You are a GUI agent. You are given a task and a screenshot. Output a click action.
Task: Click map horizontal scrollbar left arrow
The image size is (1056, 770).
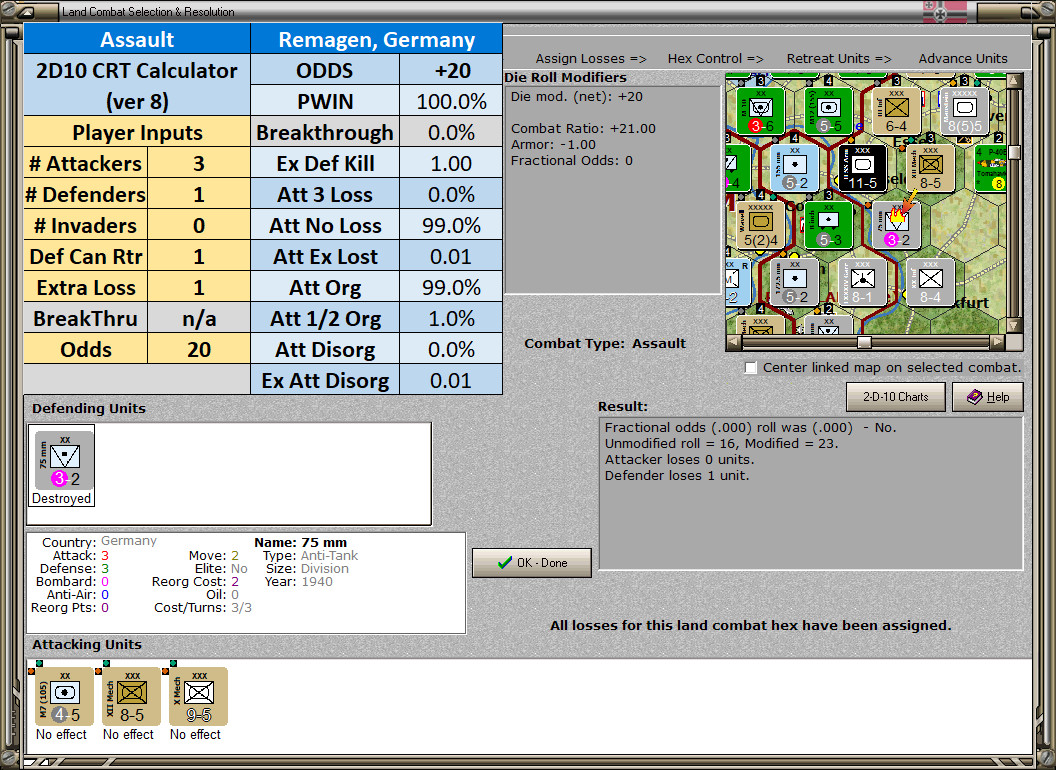pos(734,342)
